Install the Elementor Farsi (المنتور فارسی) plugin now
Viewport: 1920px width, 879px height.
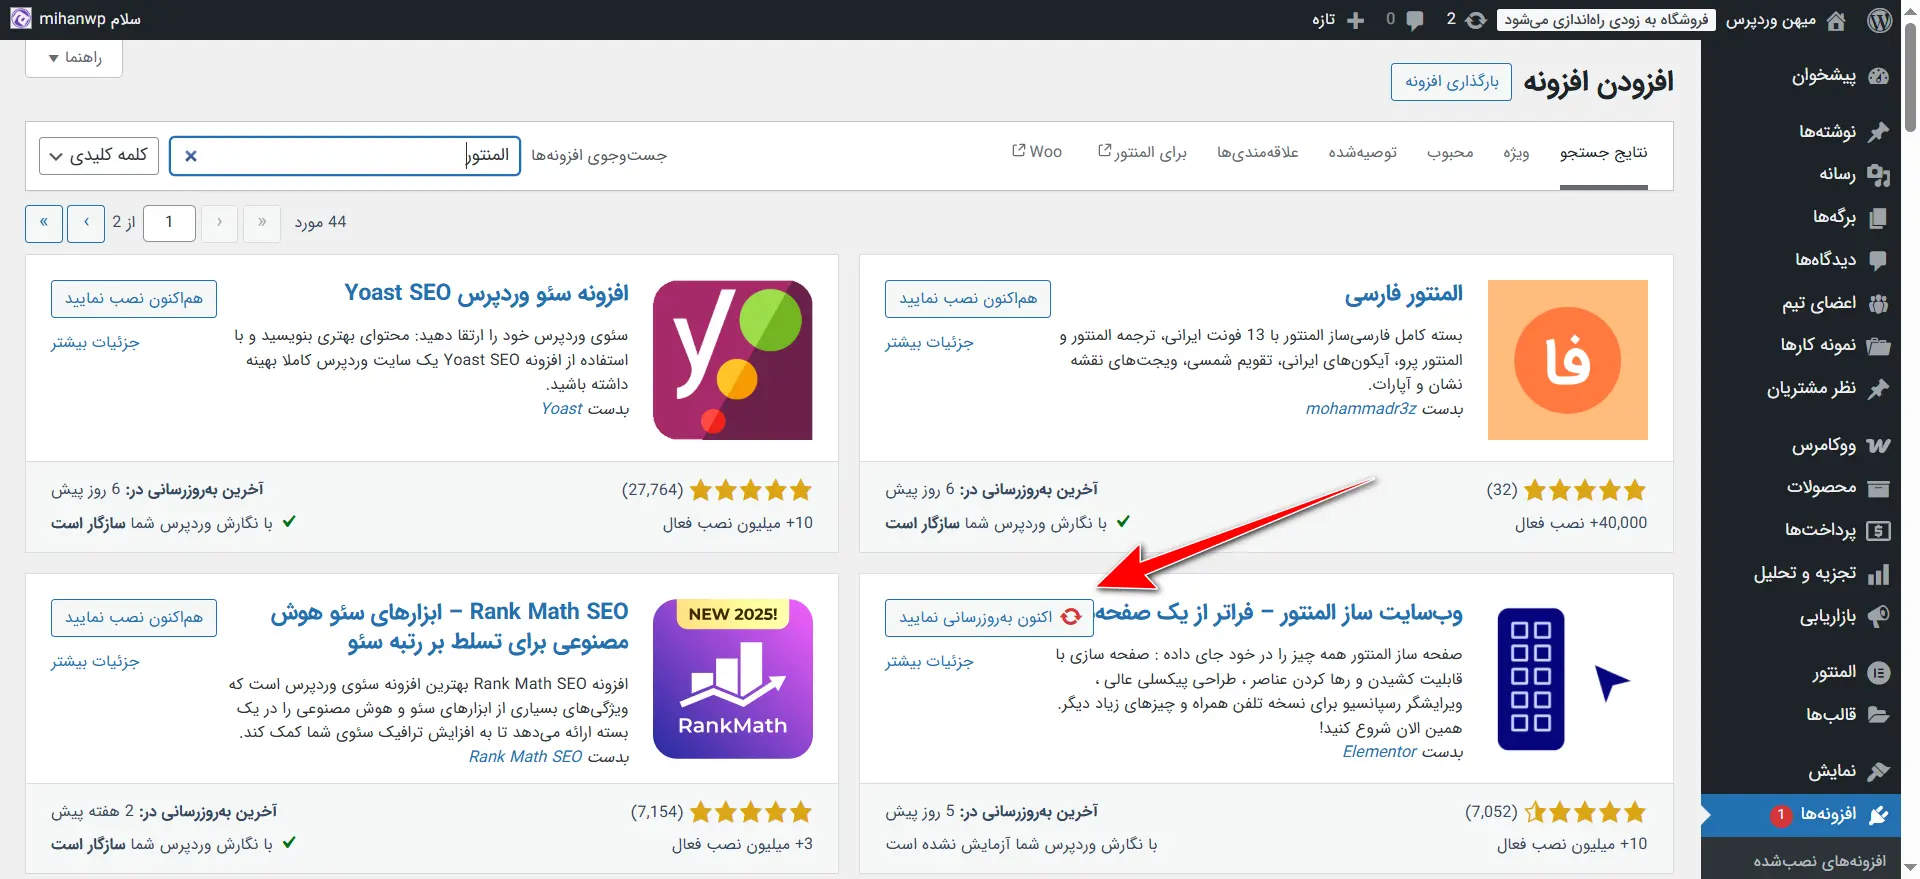pos(968,299)
